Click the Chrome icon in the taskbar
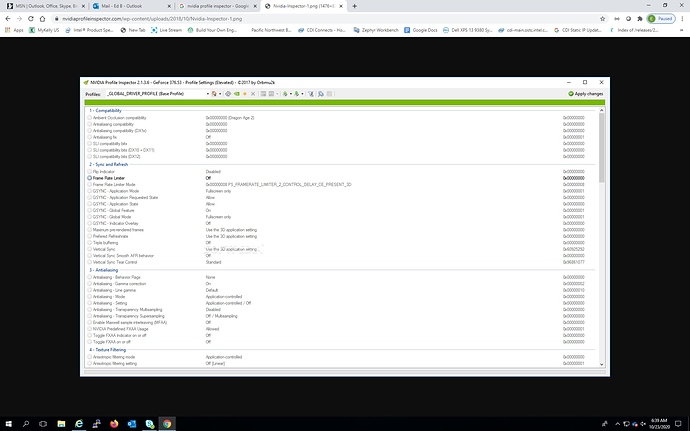Image resolution: width=690 pixels, height=431 pixels. (167, 424)
